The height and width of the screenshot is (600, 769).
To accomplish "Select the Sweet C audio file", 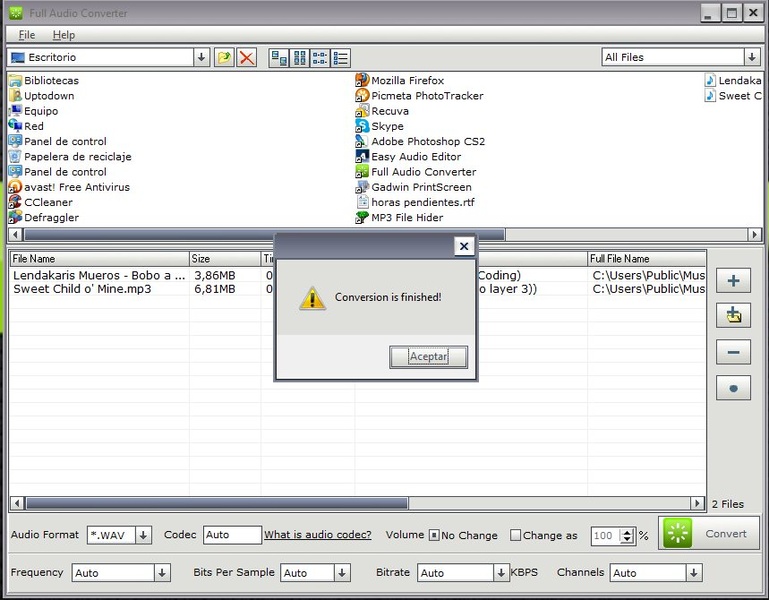I will 733,96.
